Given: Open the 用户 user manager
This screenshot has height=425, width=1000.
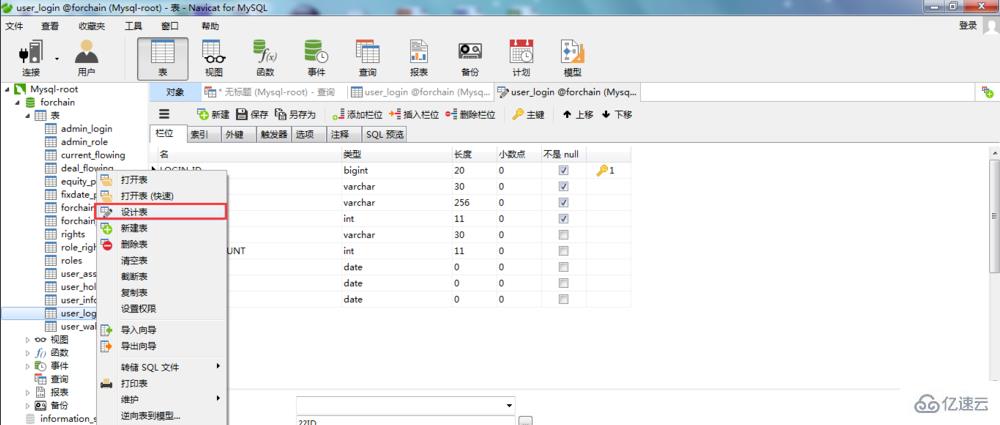Looking at the screenshot, I should point(86,58).
